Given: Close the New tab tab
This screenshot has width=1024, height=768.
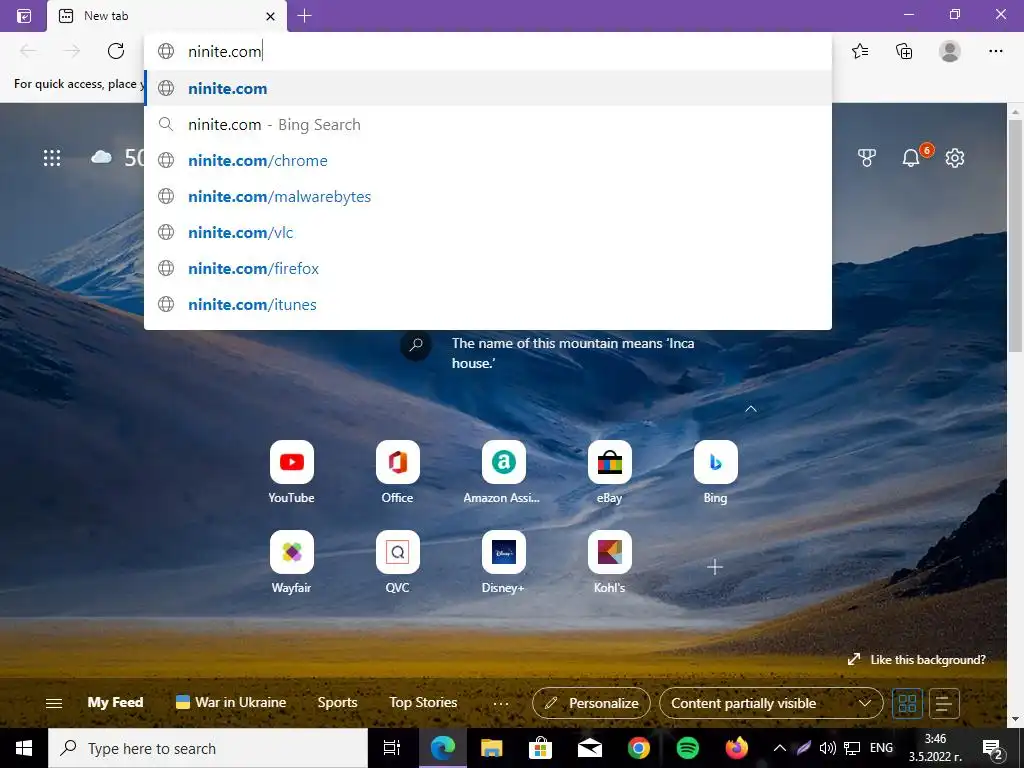Looking at the screenshot, I should point(270,16).
